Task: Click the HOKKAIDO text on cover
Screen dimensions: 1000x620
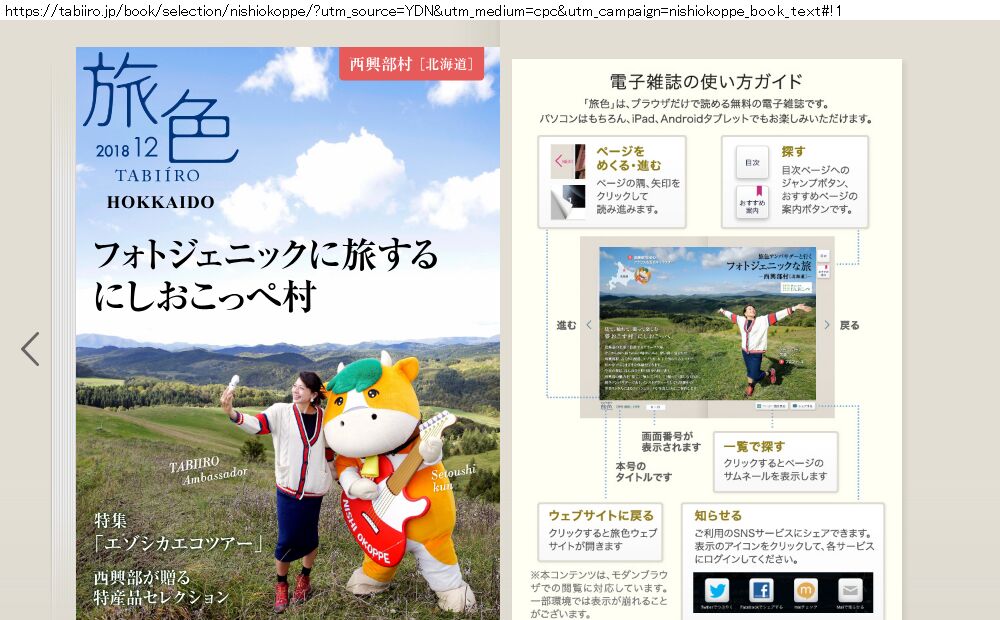Action: point(161,202)
